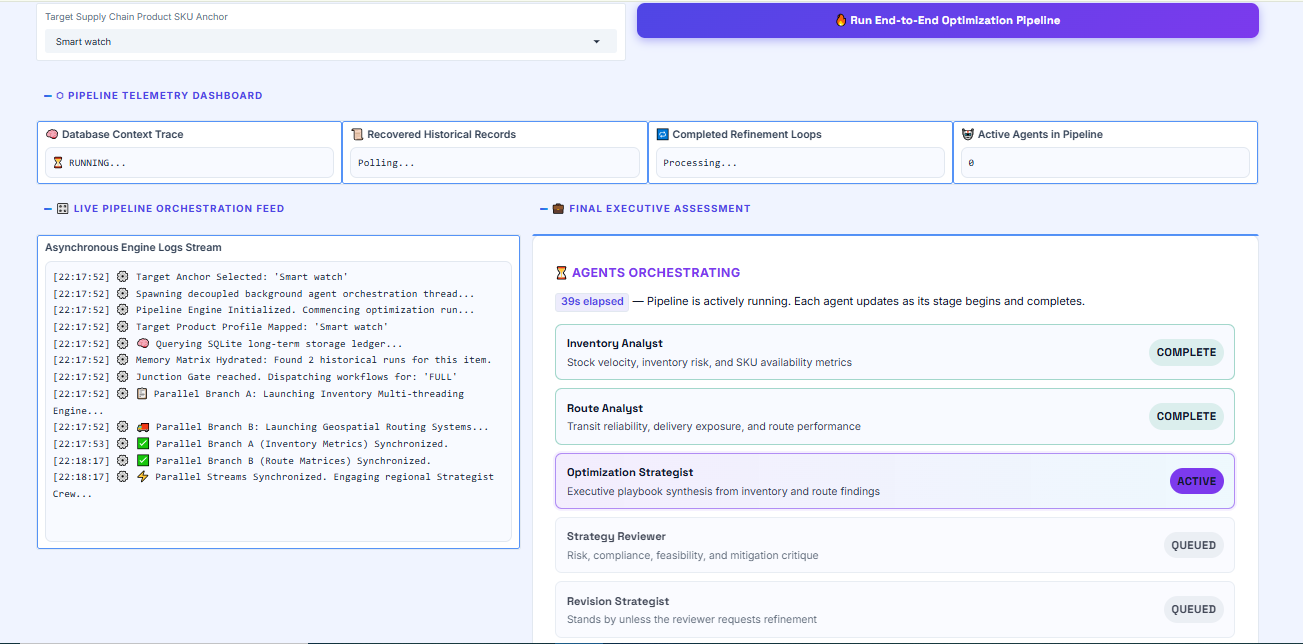Click the COMPLETE badge on Route Analyst
Image resolution: width=1303 pixels, height=644 pixels.
pos(1186,416)
